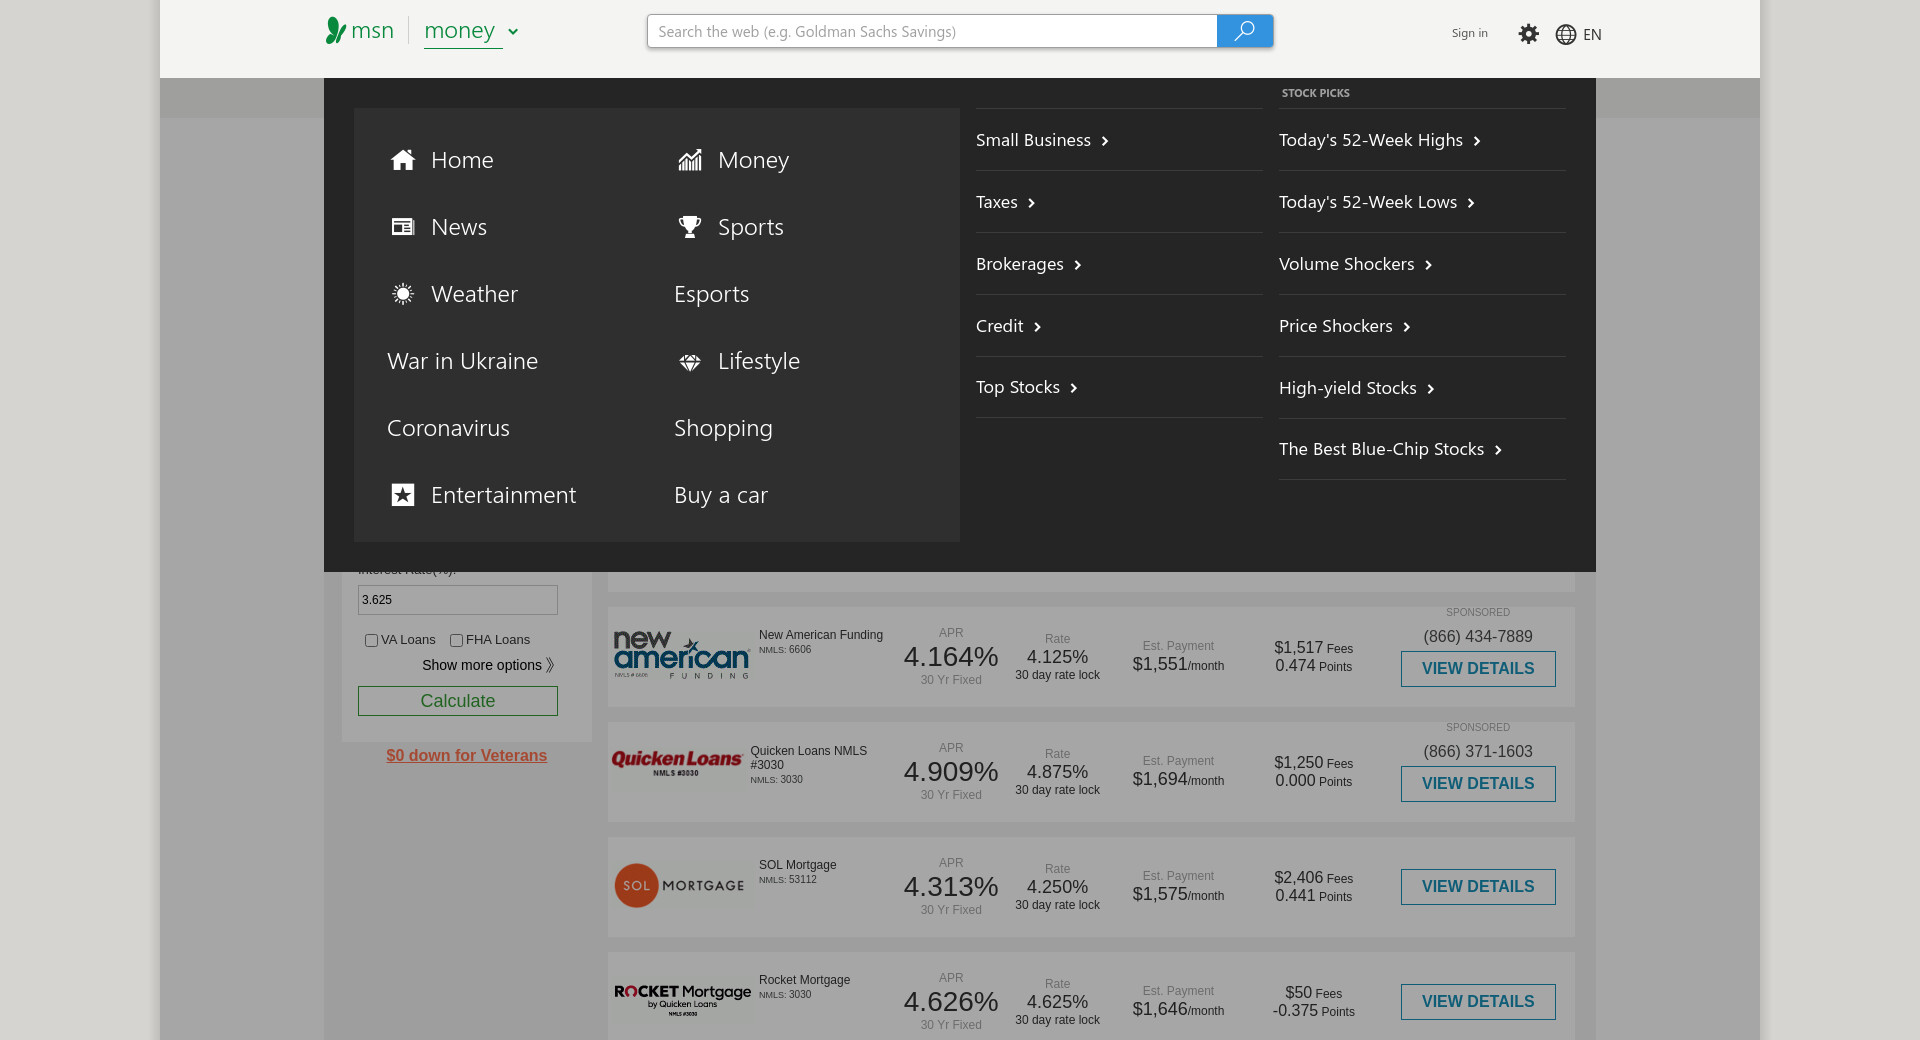Screen dimensions: 1920x1040
Task: Open the $0 down for Veterans link
Action: pyautogui.click(x=466, y=756)
